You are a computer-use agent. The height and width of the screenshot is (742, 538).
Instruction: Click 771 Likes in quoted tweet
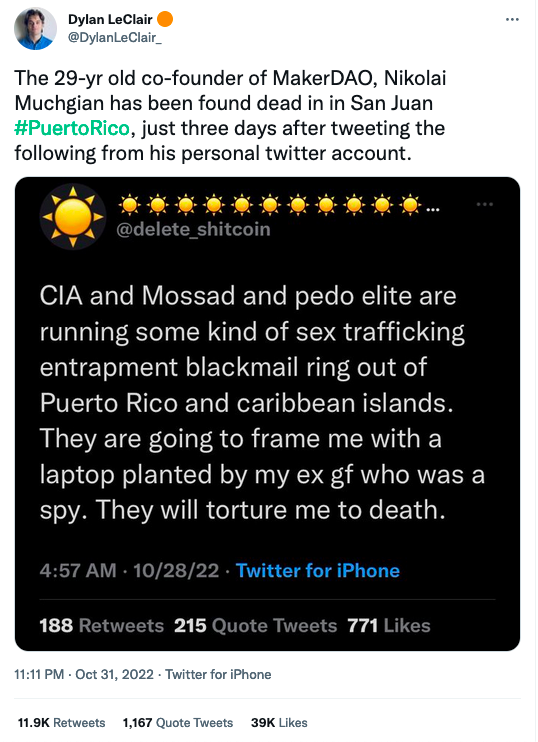click(389, 626)
